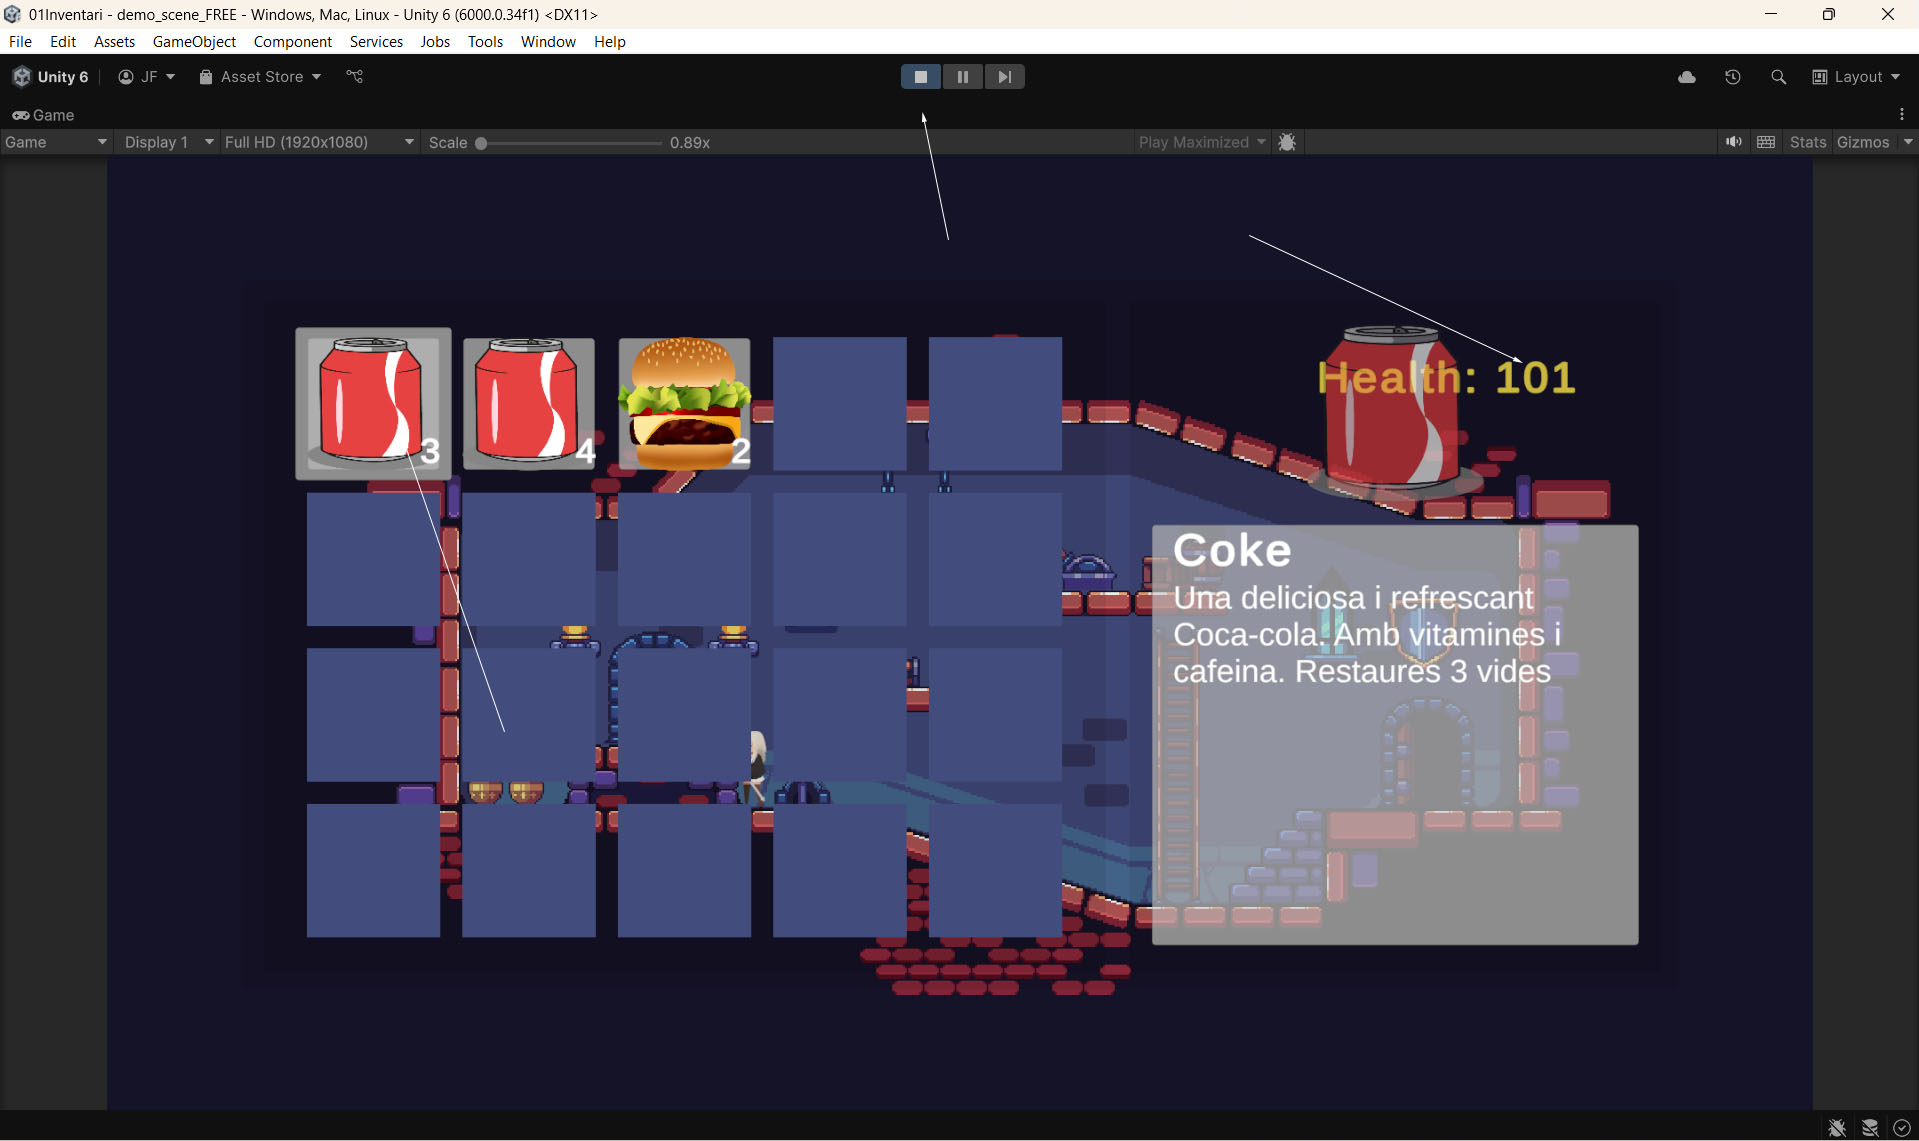Open the Asset Store button
The image size is (1919, 1141).
click(260, 77)
